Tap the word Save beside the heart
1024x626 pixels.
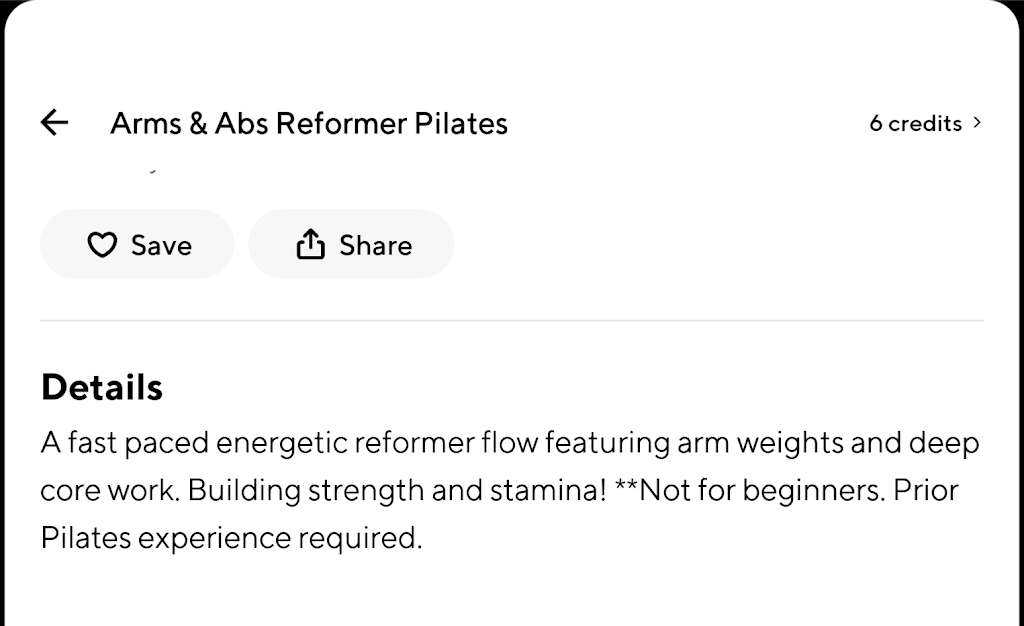click(161, 245)
